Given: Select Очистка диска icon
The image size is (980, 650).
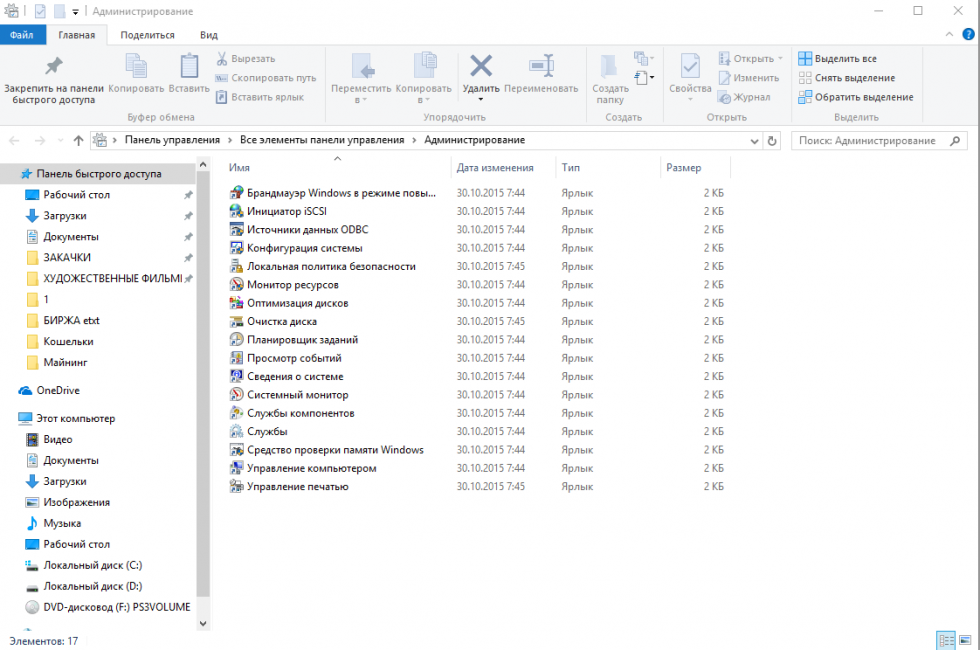Looking at the screenshot, I should click(x=236, y=321).
